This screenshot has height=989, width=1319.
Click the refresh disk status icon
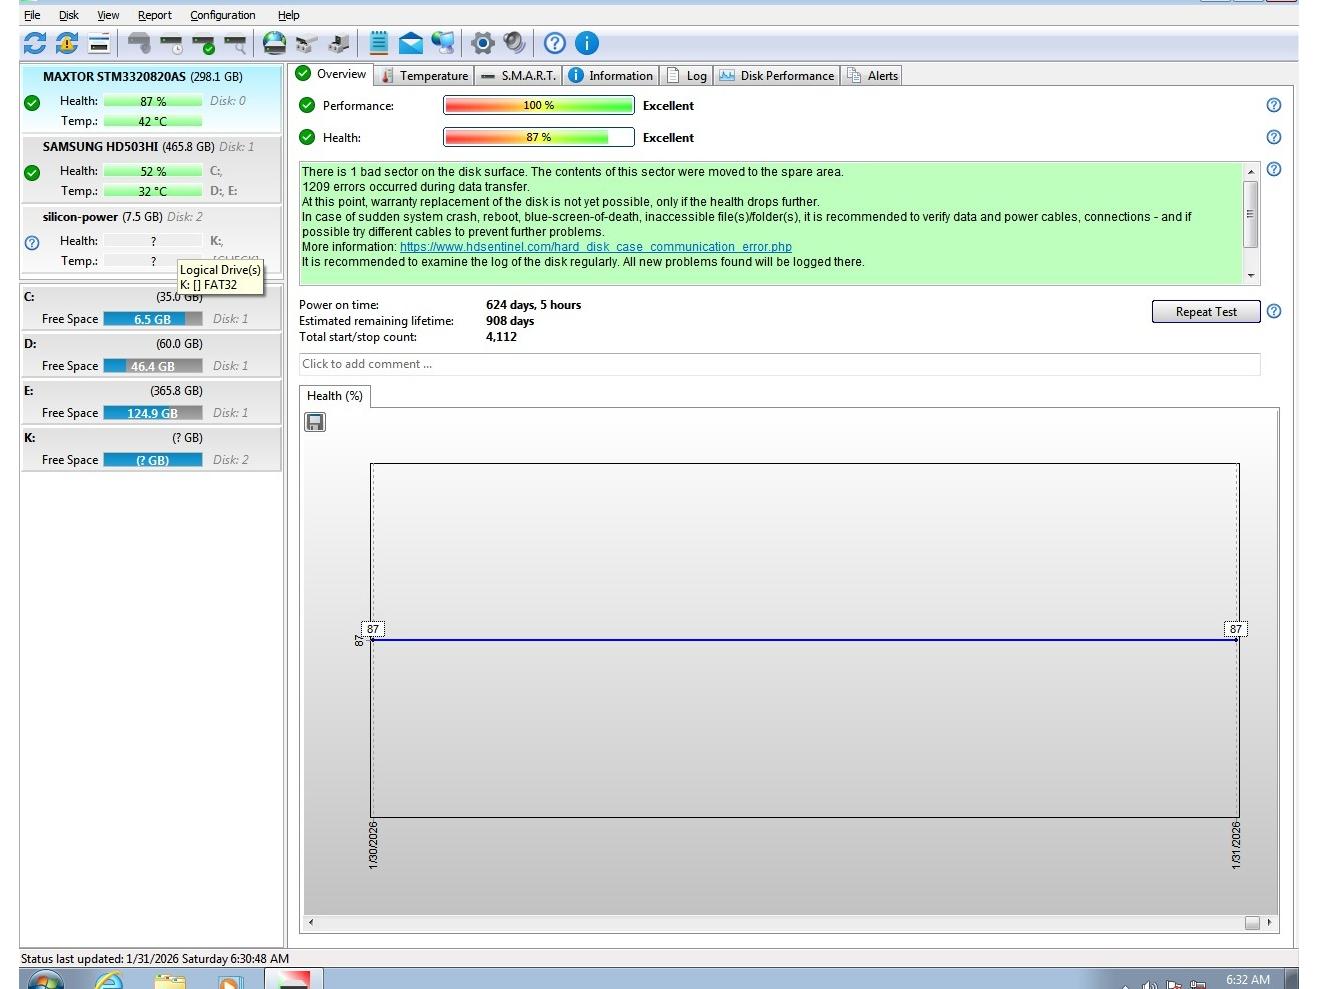coord(35,43)
